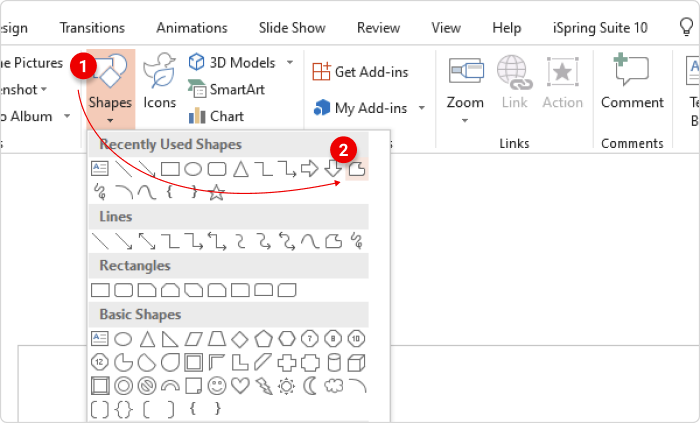Select the Smiley Face shape
This screenshot has height=423, width=700.
coord(217,386)
